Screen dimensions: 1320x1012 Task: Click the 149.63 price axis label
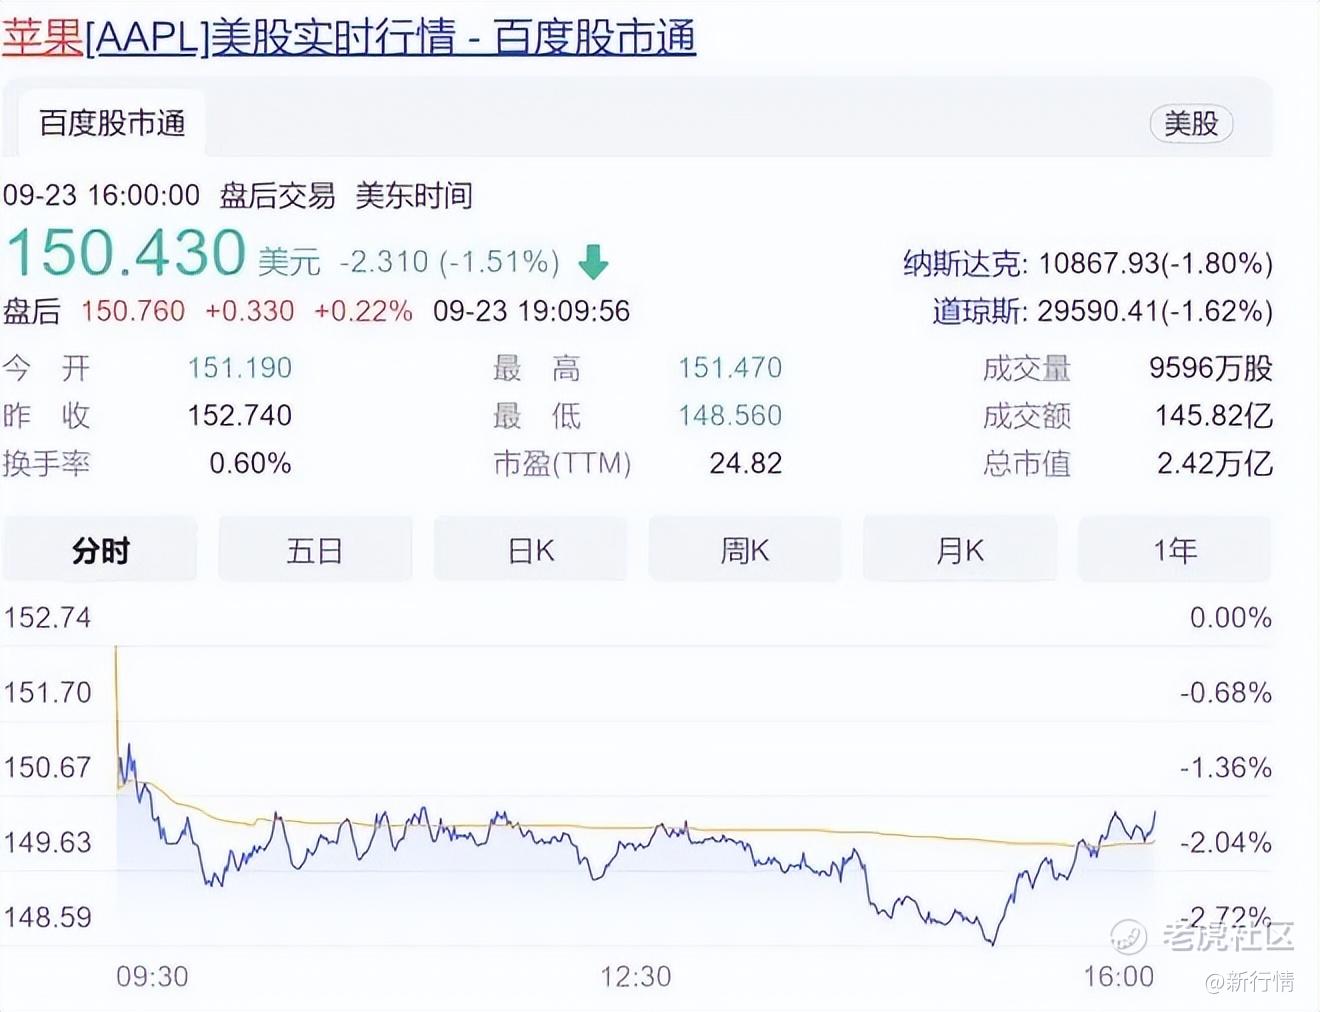coord(47,842)
